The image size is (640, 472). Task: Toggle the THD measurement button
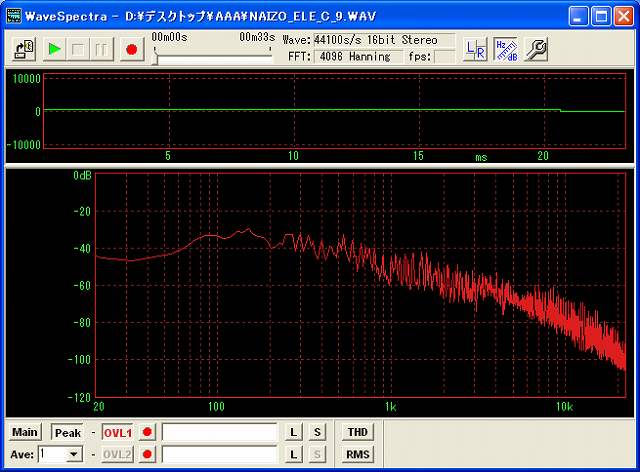click(358, 432)
